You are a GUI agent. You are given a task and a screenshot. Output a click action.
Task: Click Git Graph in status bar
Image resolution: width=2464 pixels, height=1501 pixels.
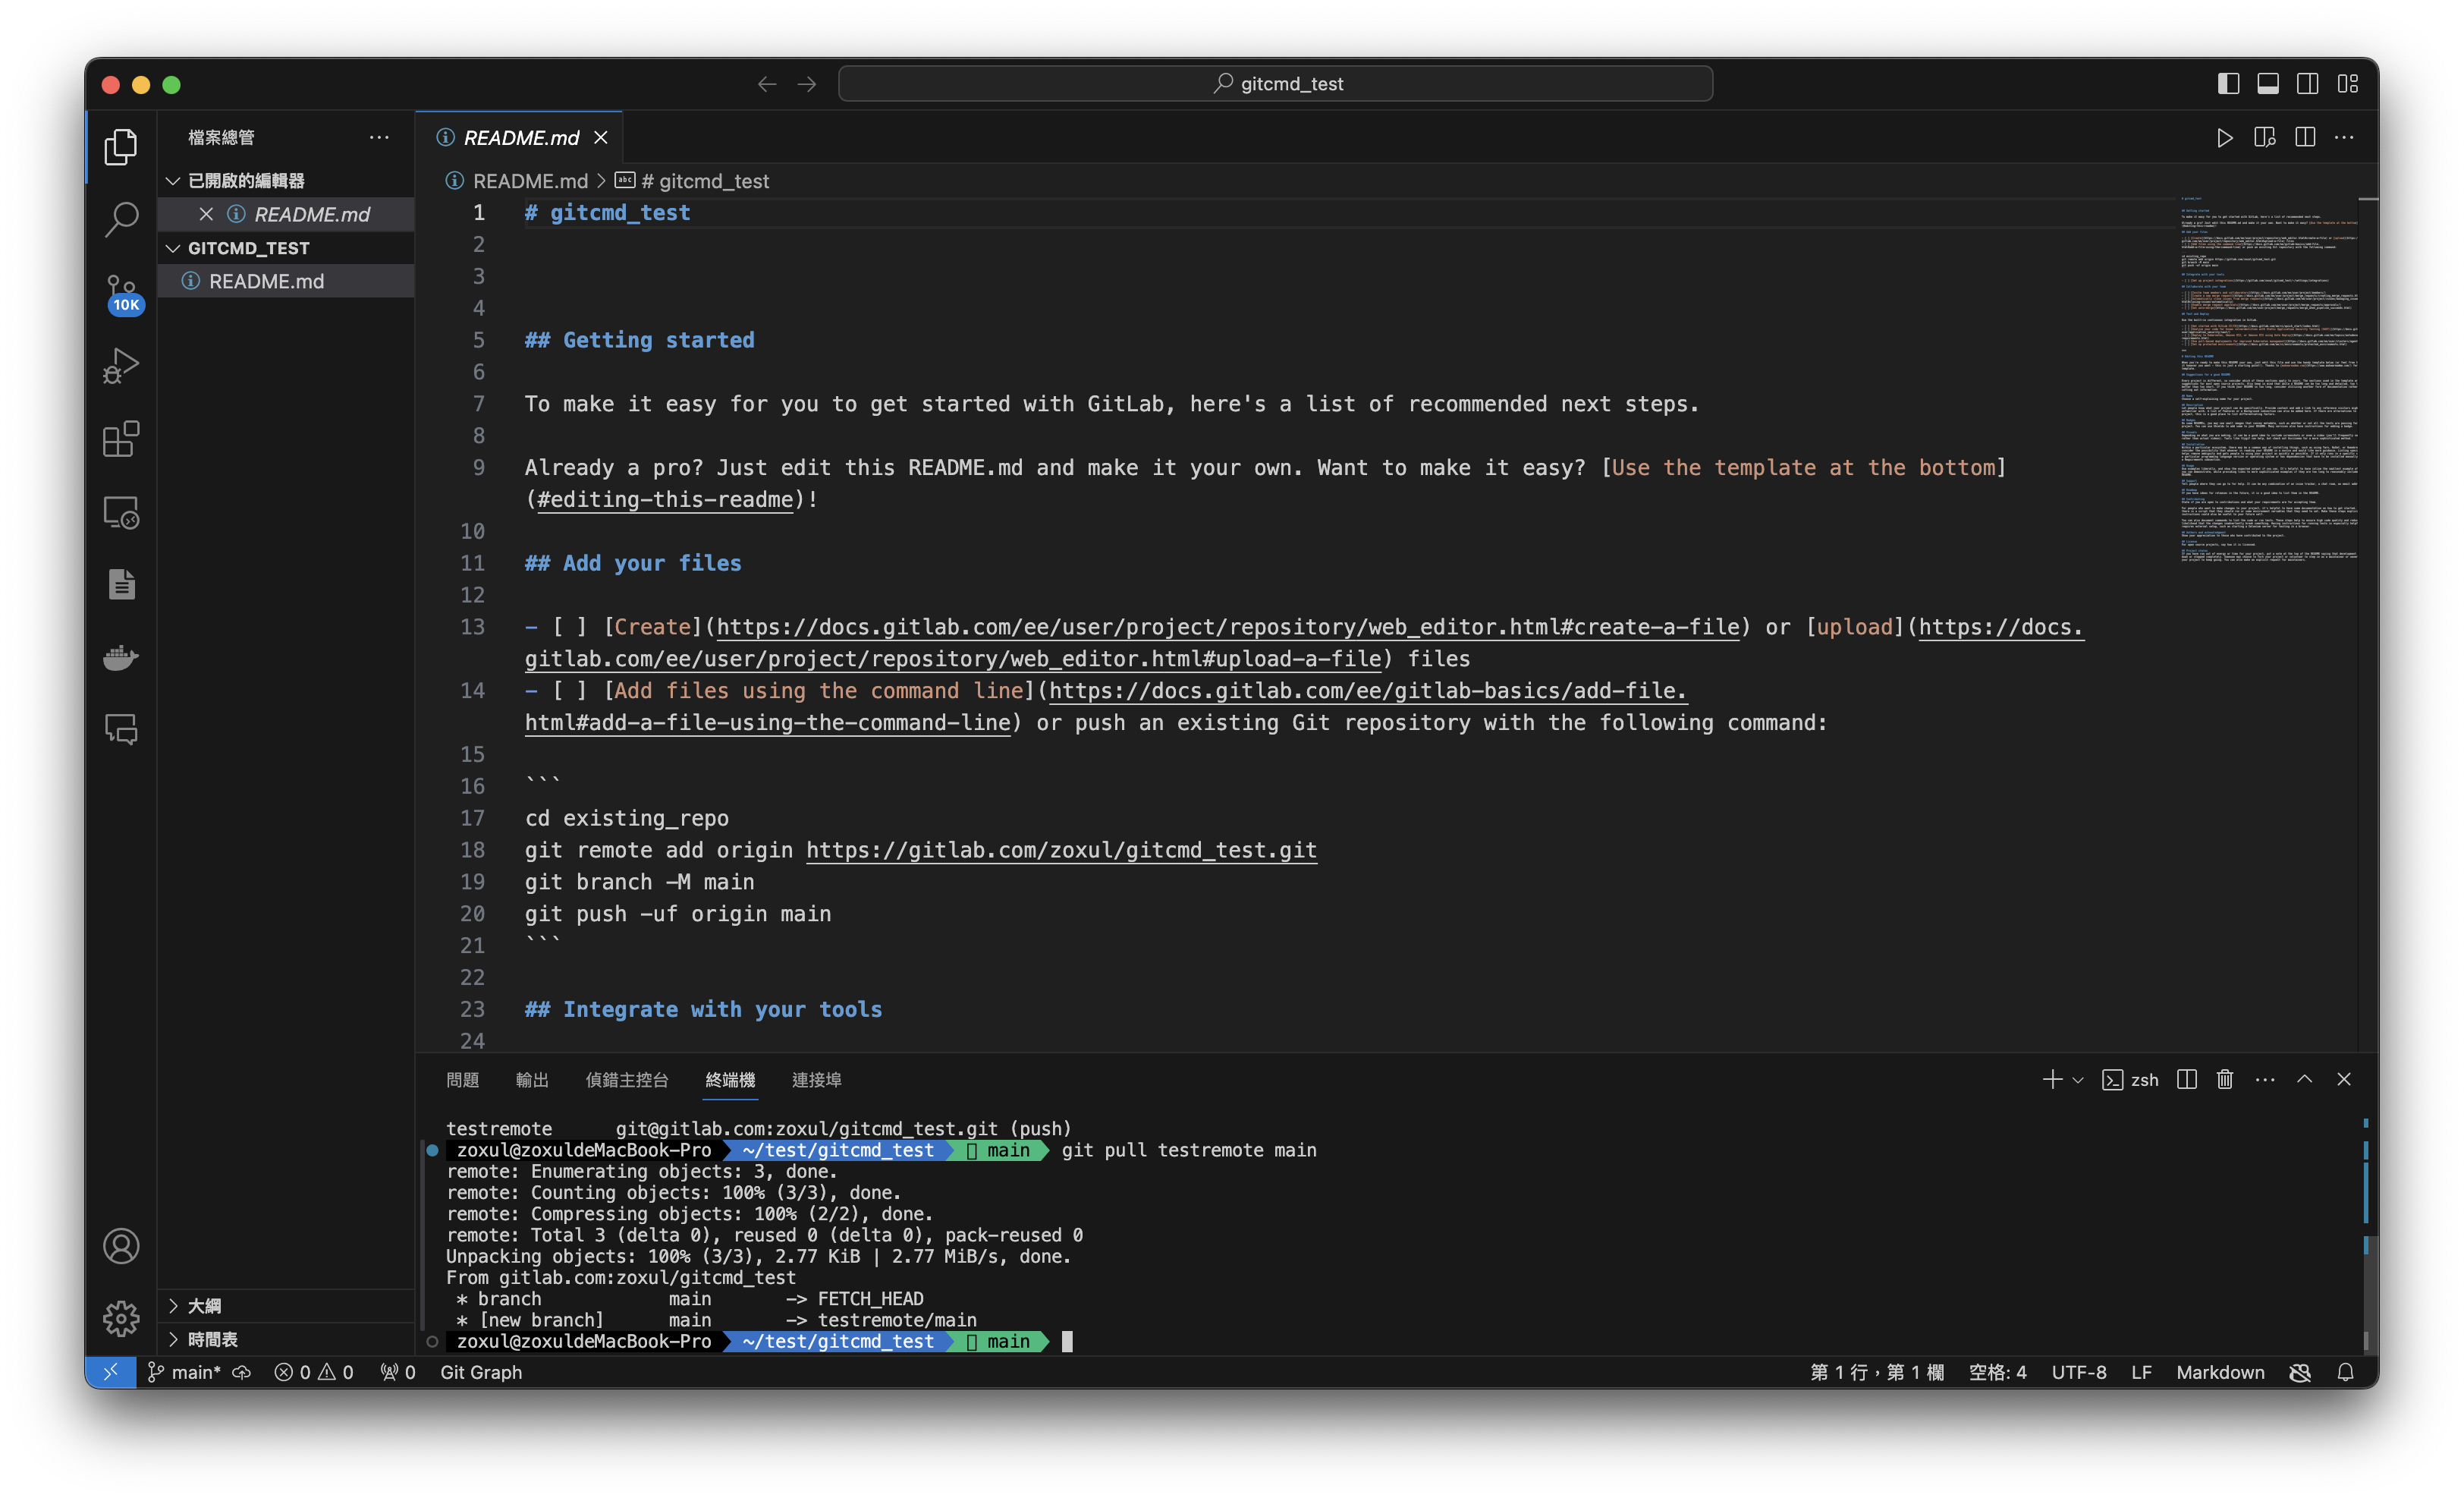(x=481, y=1372)
